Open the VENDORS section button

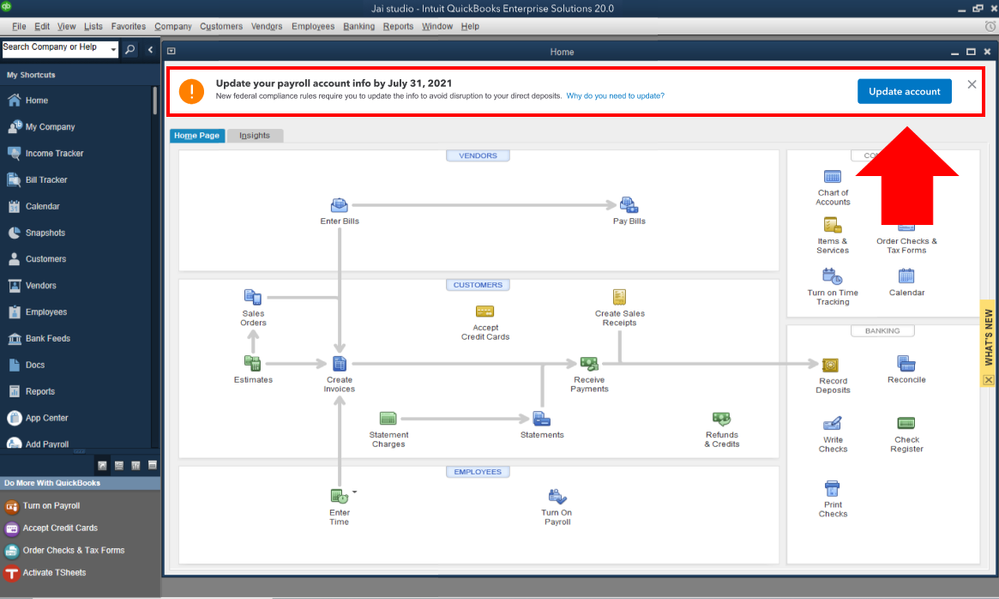click(478, 155)
